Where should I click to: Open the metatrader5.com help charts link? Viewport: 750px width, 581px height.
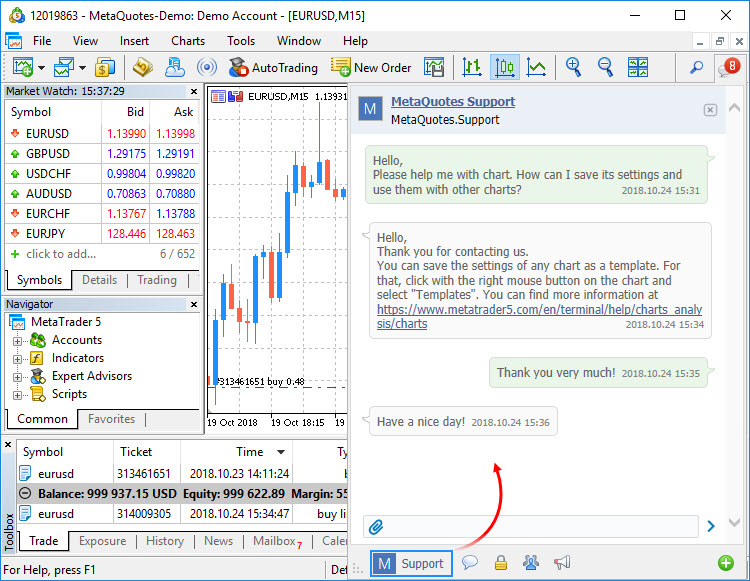539,317
